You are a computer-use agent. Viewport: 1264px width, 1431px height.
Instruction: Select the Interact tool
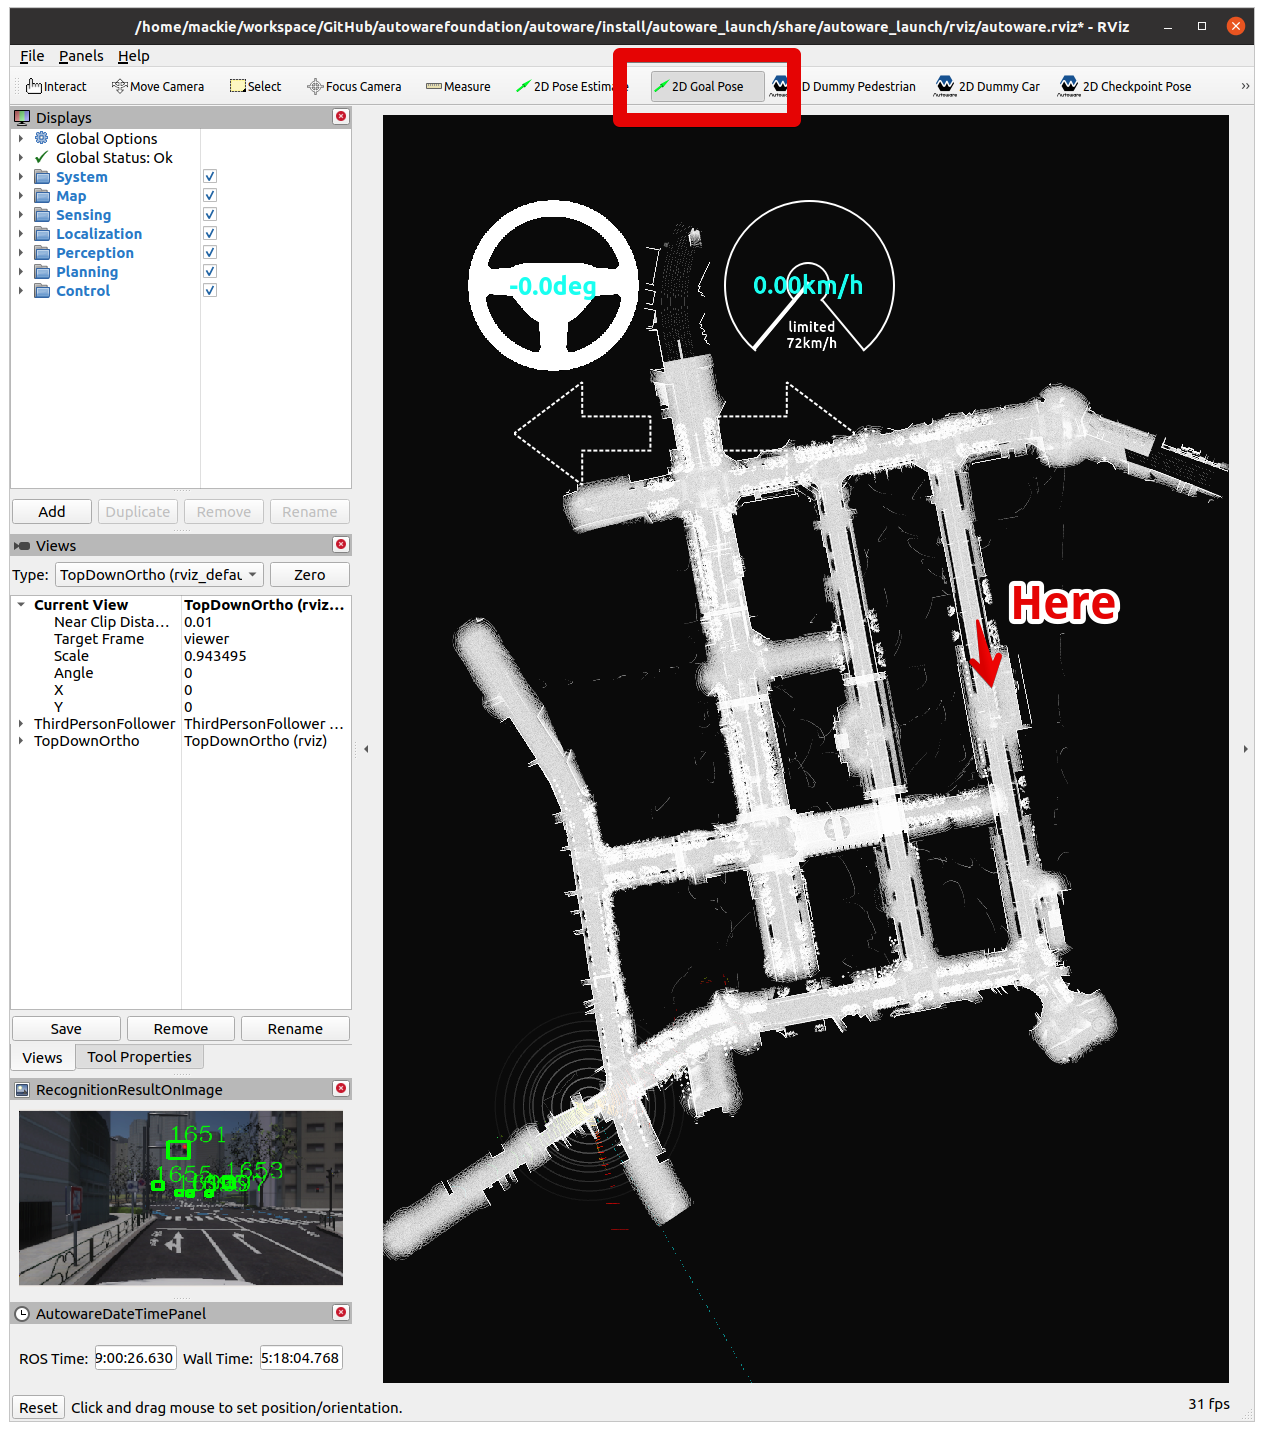tap(56, 86)
